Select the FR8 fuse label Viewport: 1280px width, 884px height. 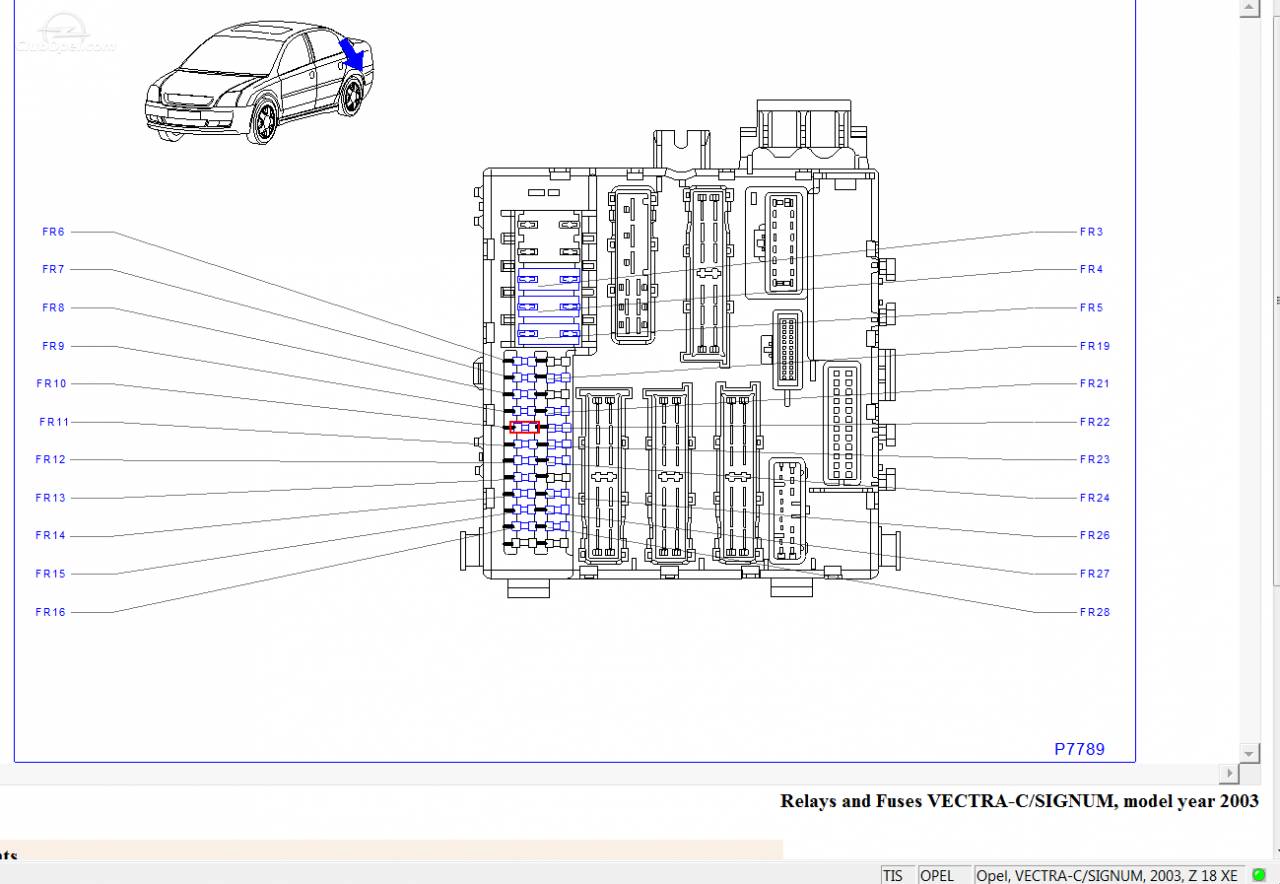(53, 308)
